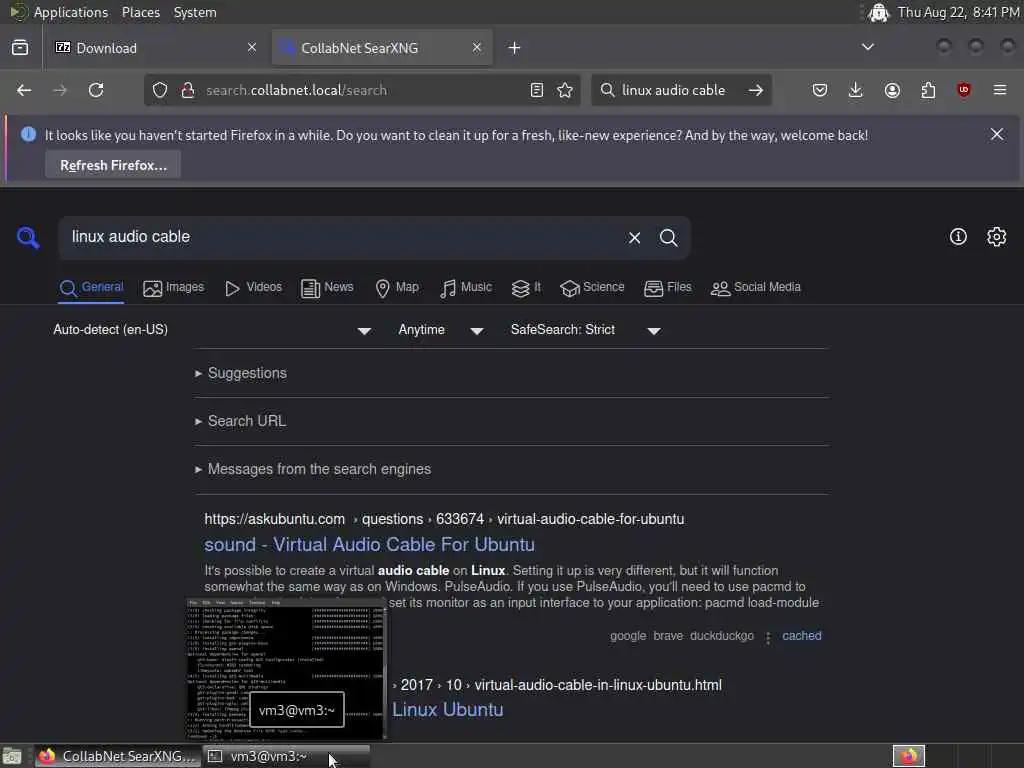The height and width of the screenshot is (768, 1024).
Task: Run search with the magnifier button
Action: 669,238
